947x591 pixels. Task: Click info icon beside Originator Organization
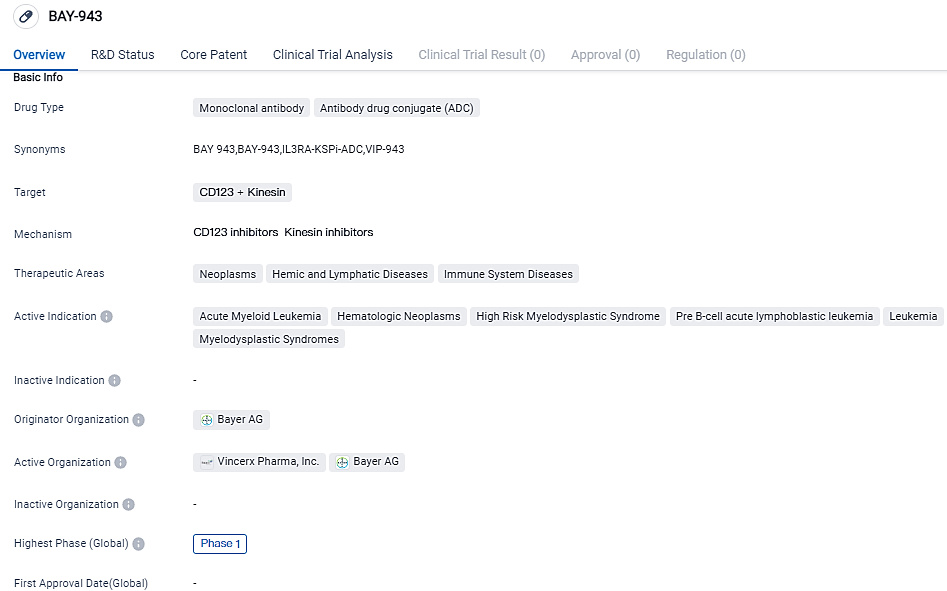tap(139, 420)
